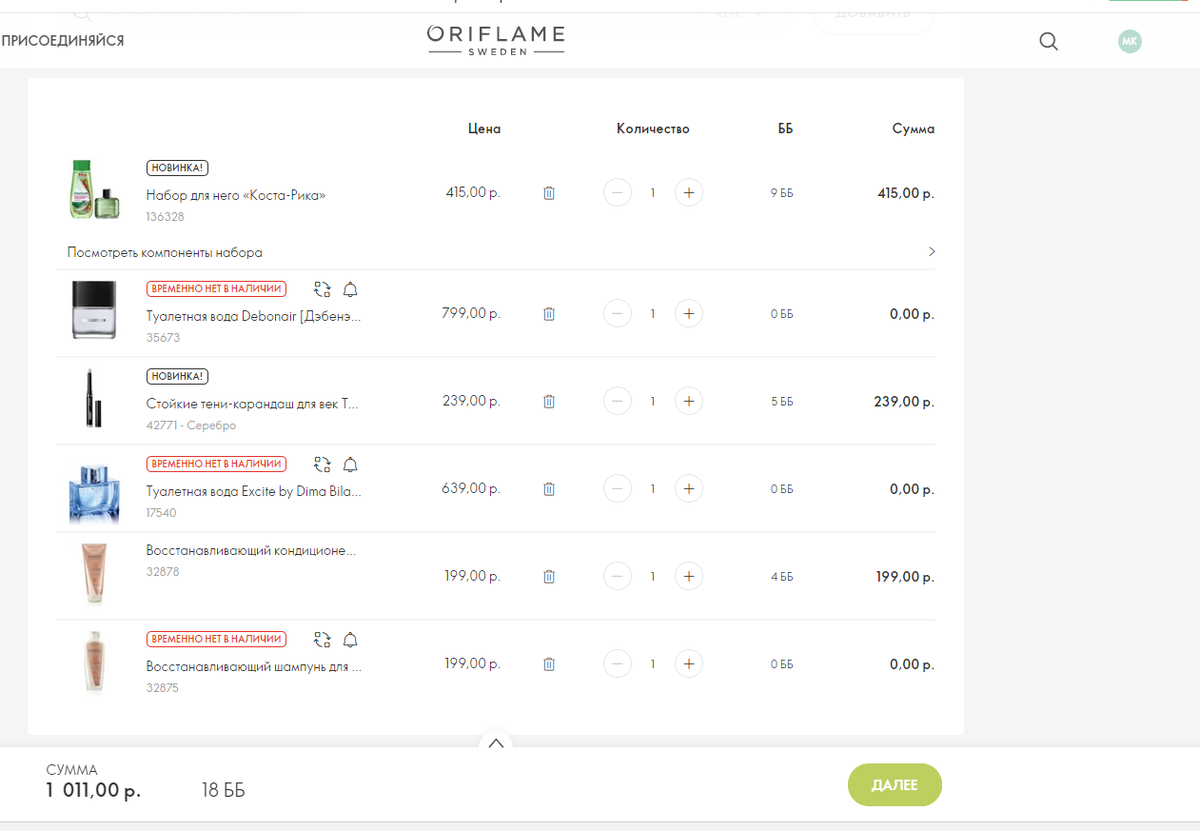Screen dimensions: 1200x831
Task: Open the MK user profile avatar
Action: point(1130,41)
